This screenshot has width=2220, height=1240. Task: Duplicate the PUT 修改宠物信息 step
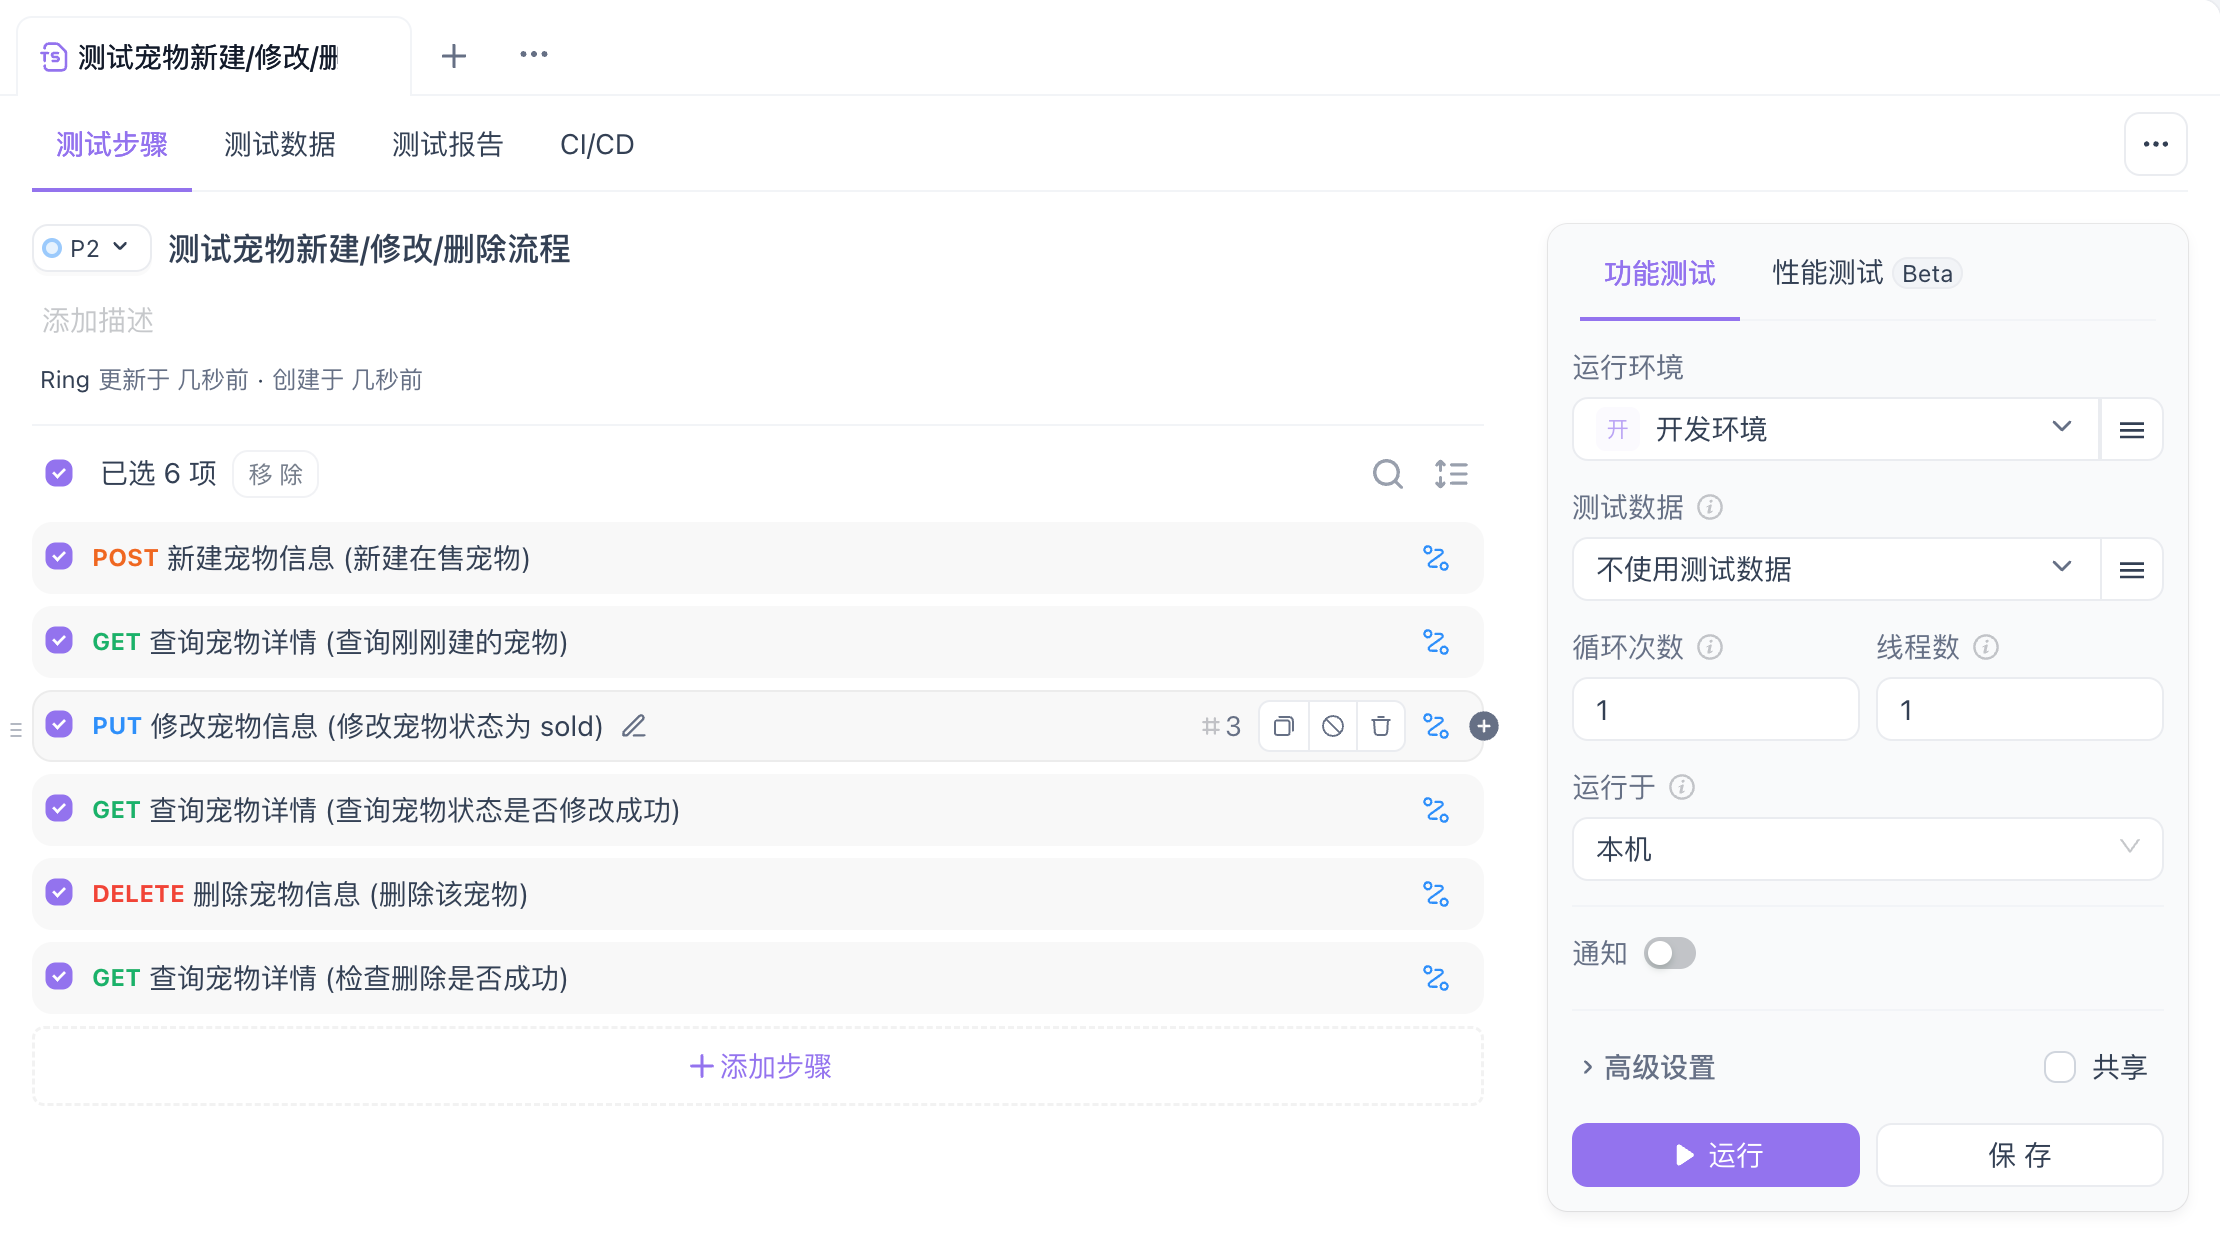[1284, 726]
